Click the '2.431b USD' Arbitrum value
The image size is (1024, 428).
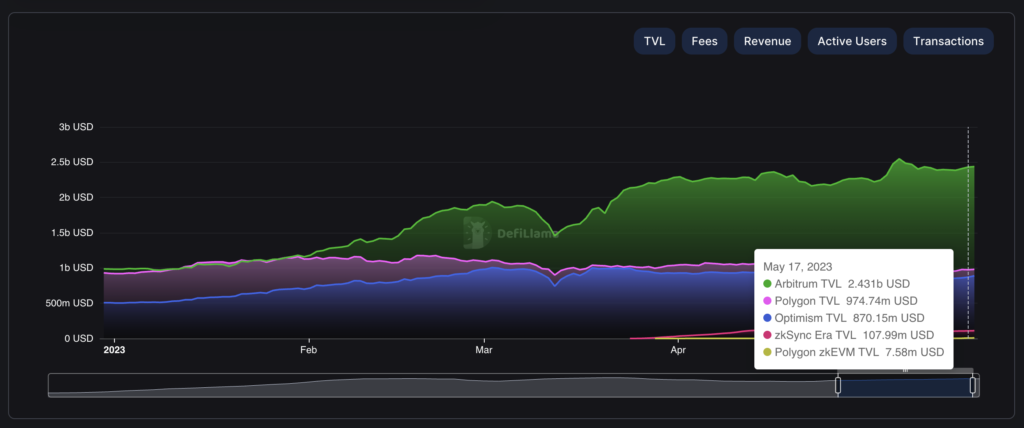click(x=878, y=284)
